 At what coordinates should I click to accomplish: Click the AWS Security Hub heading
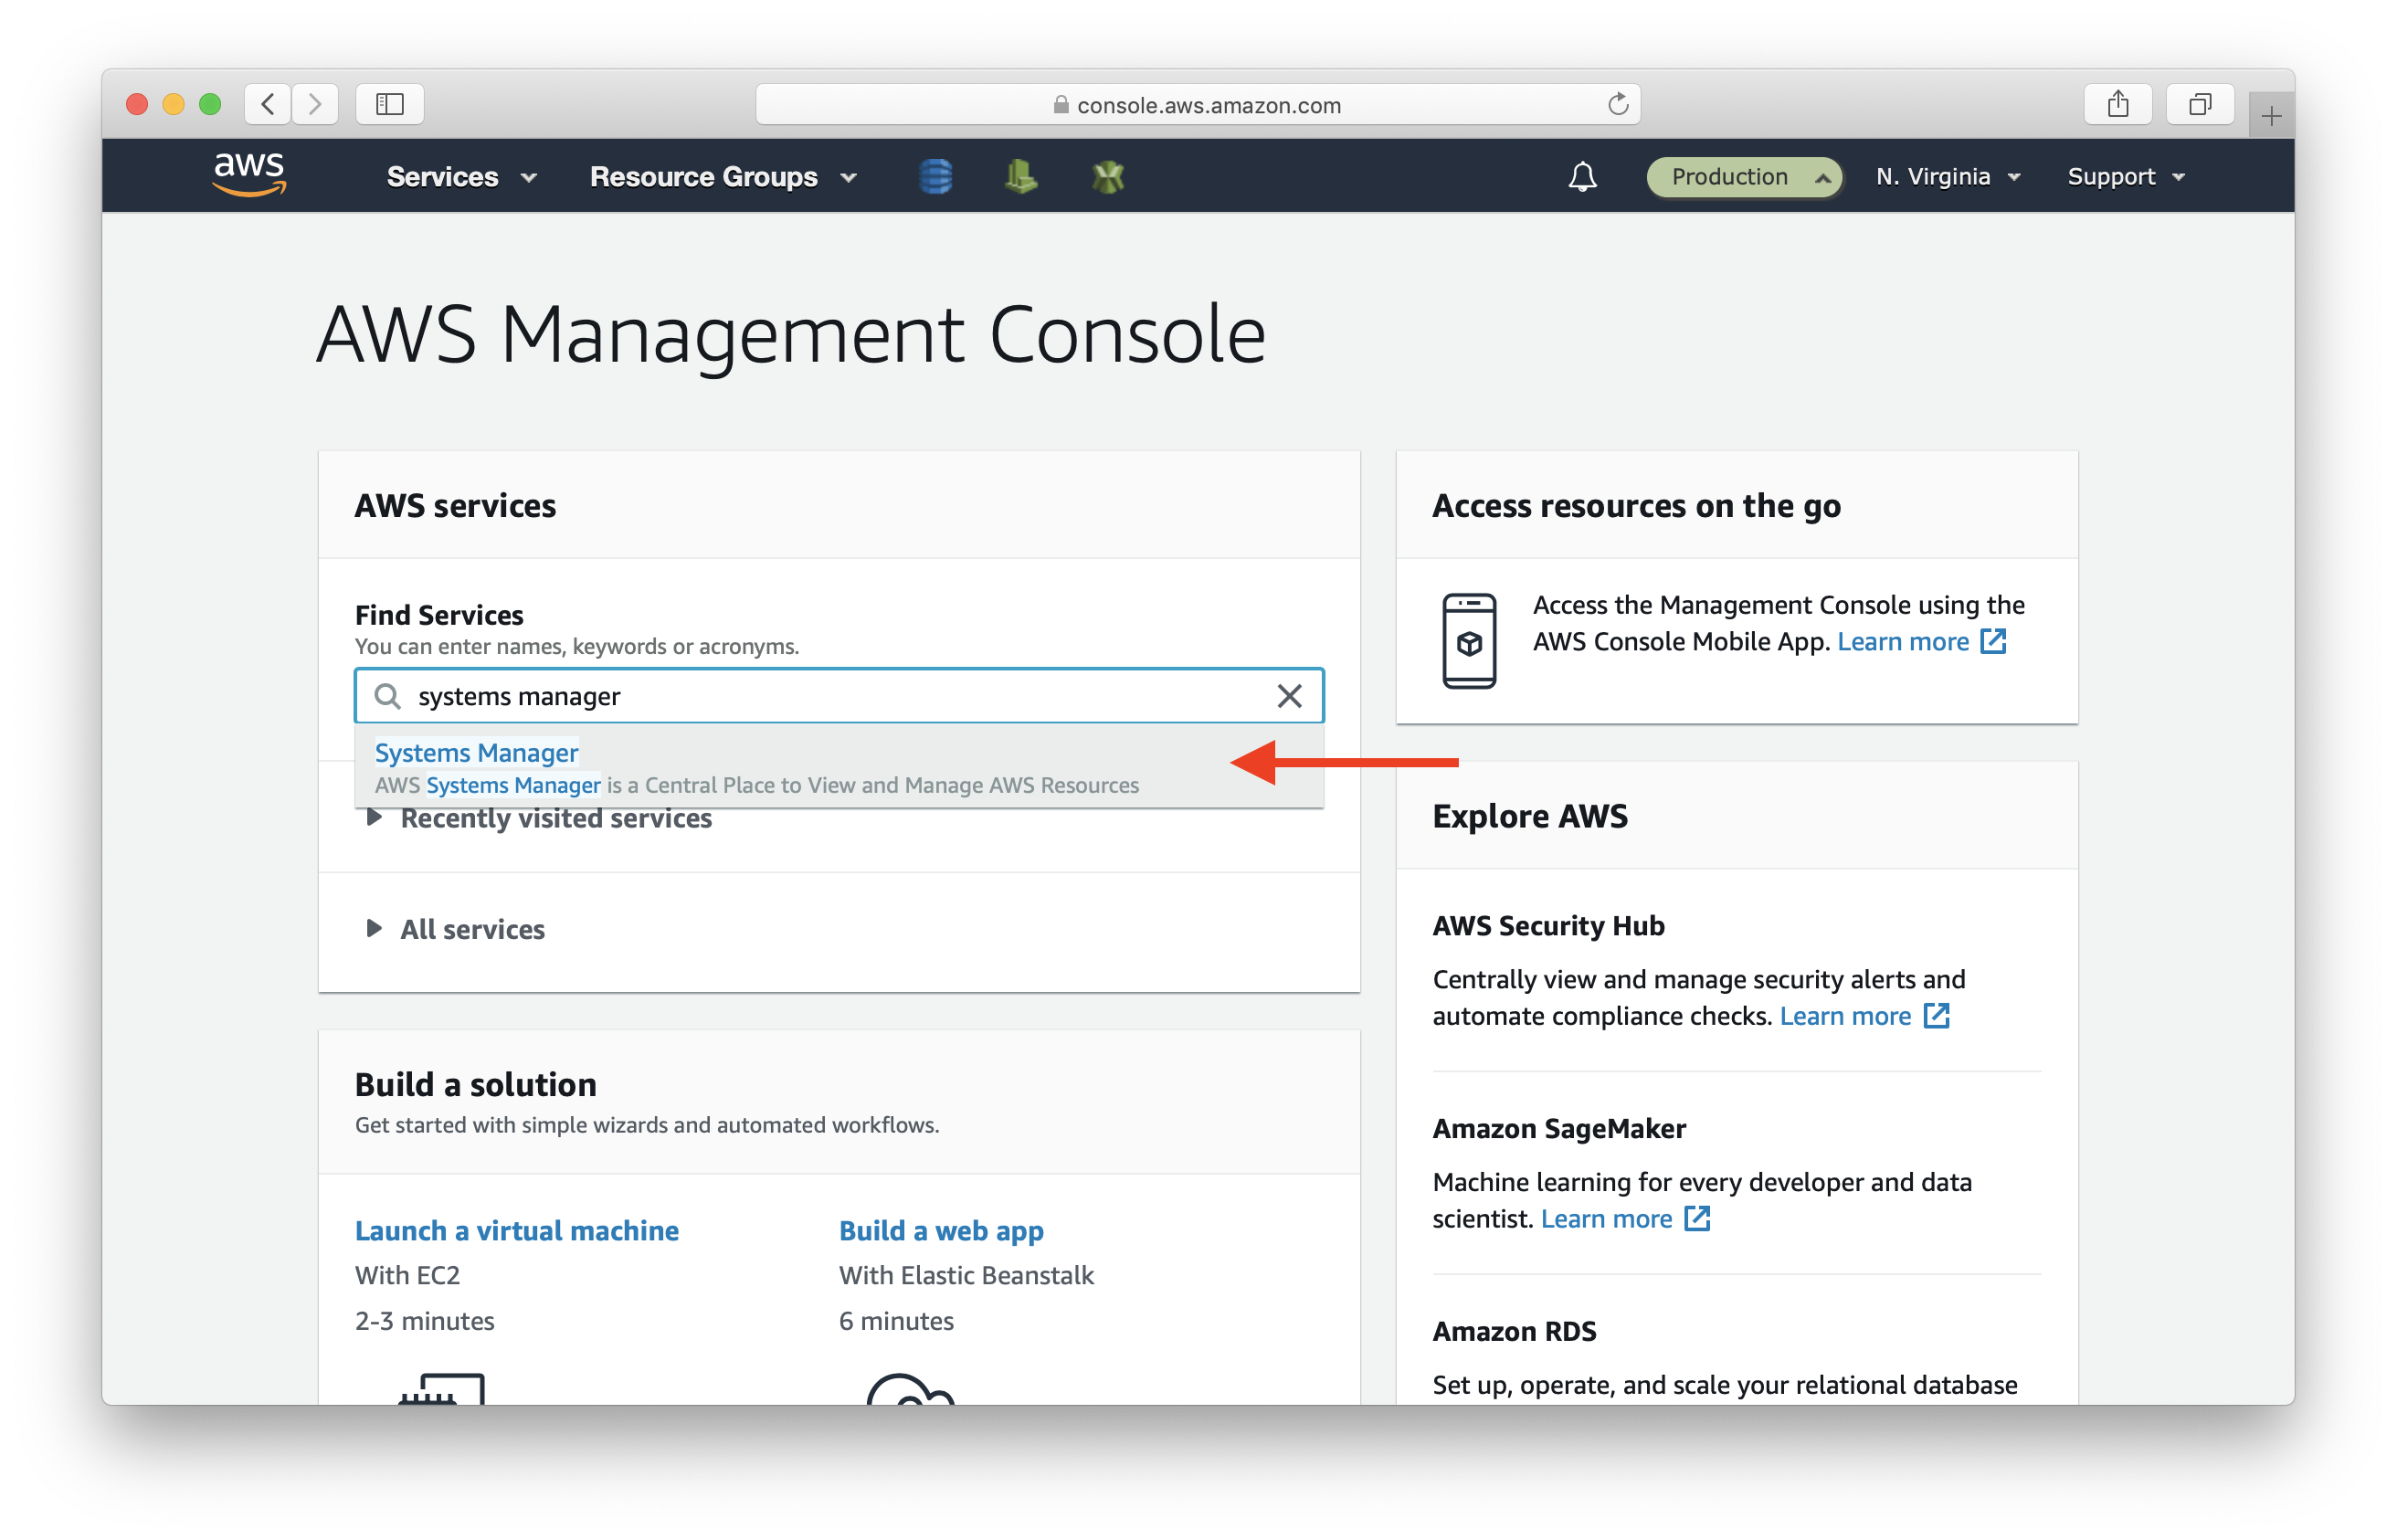coord(1548,926)
